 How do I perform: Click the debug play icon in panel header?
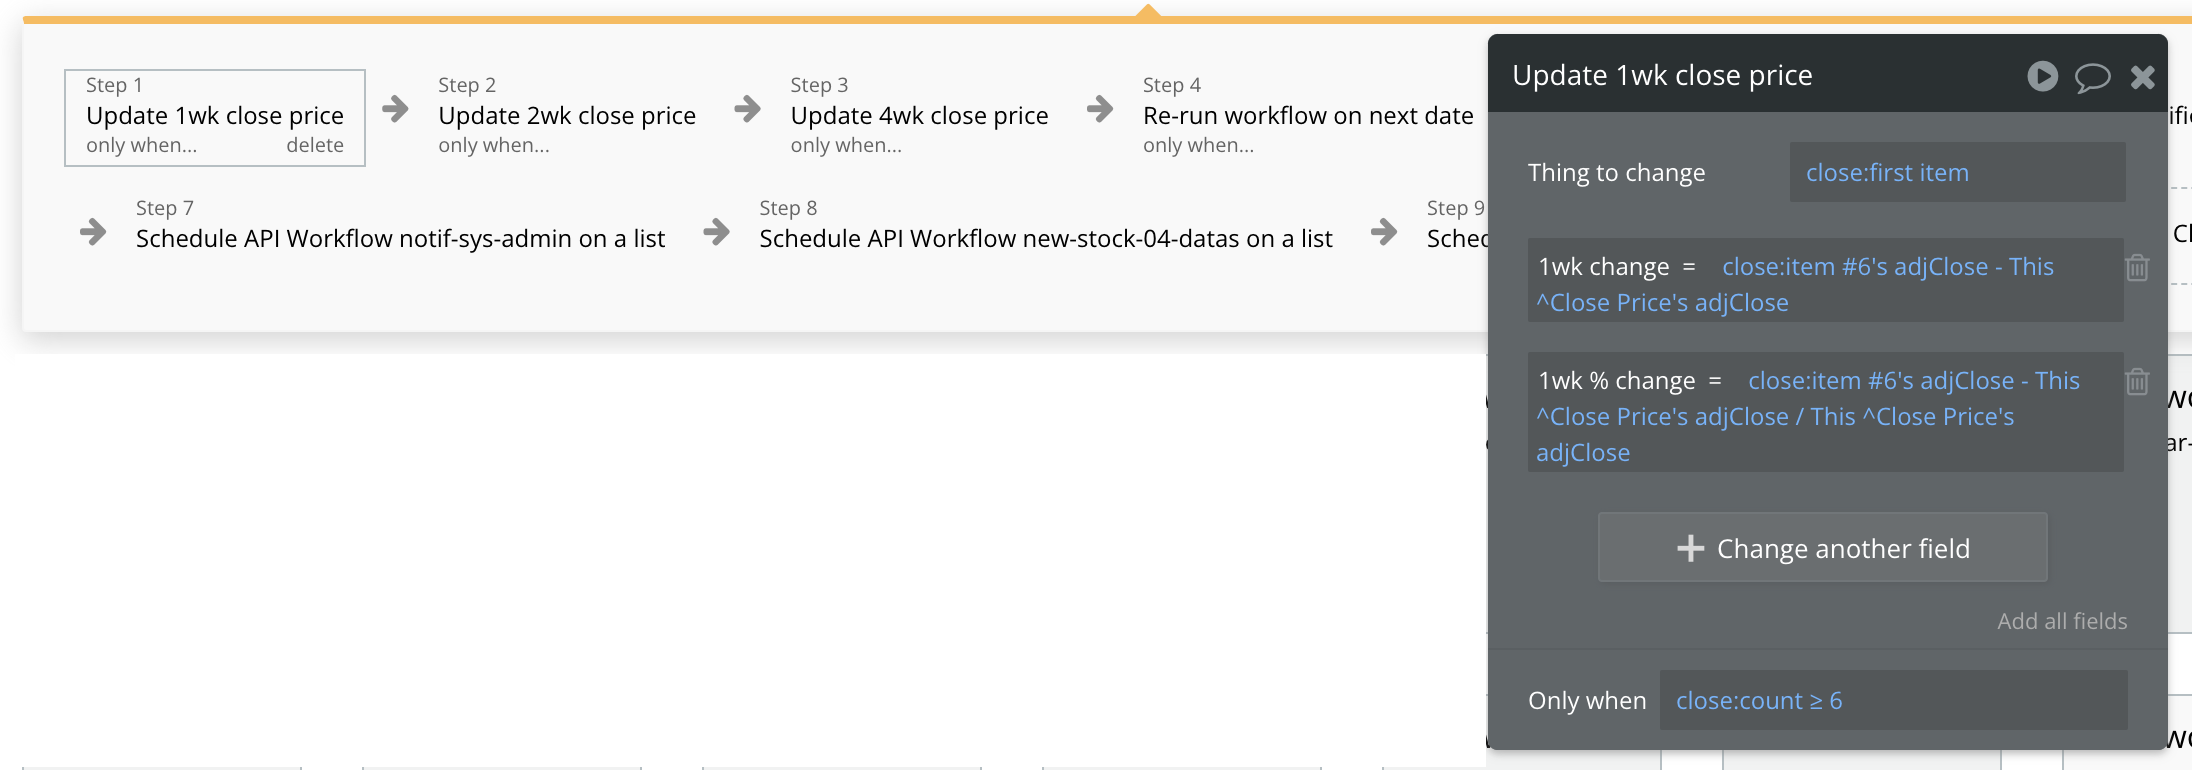coord(2042,76)
